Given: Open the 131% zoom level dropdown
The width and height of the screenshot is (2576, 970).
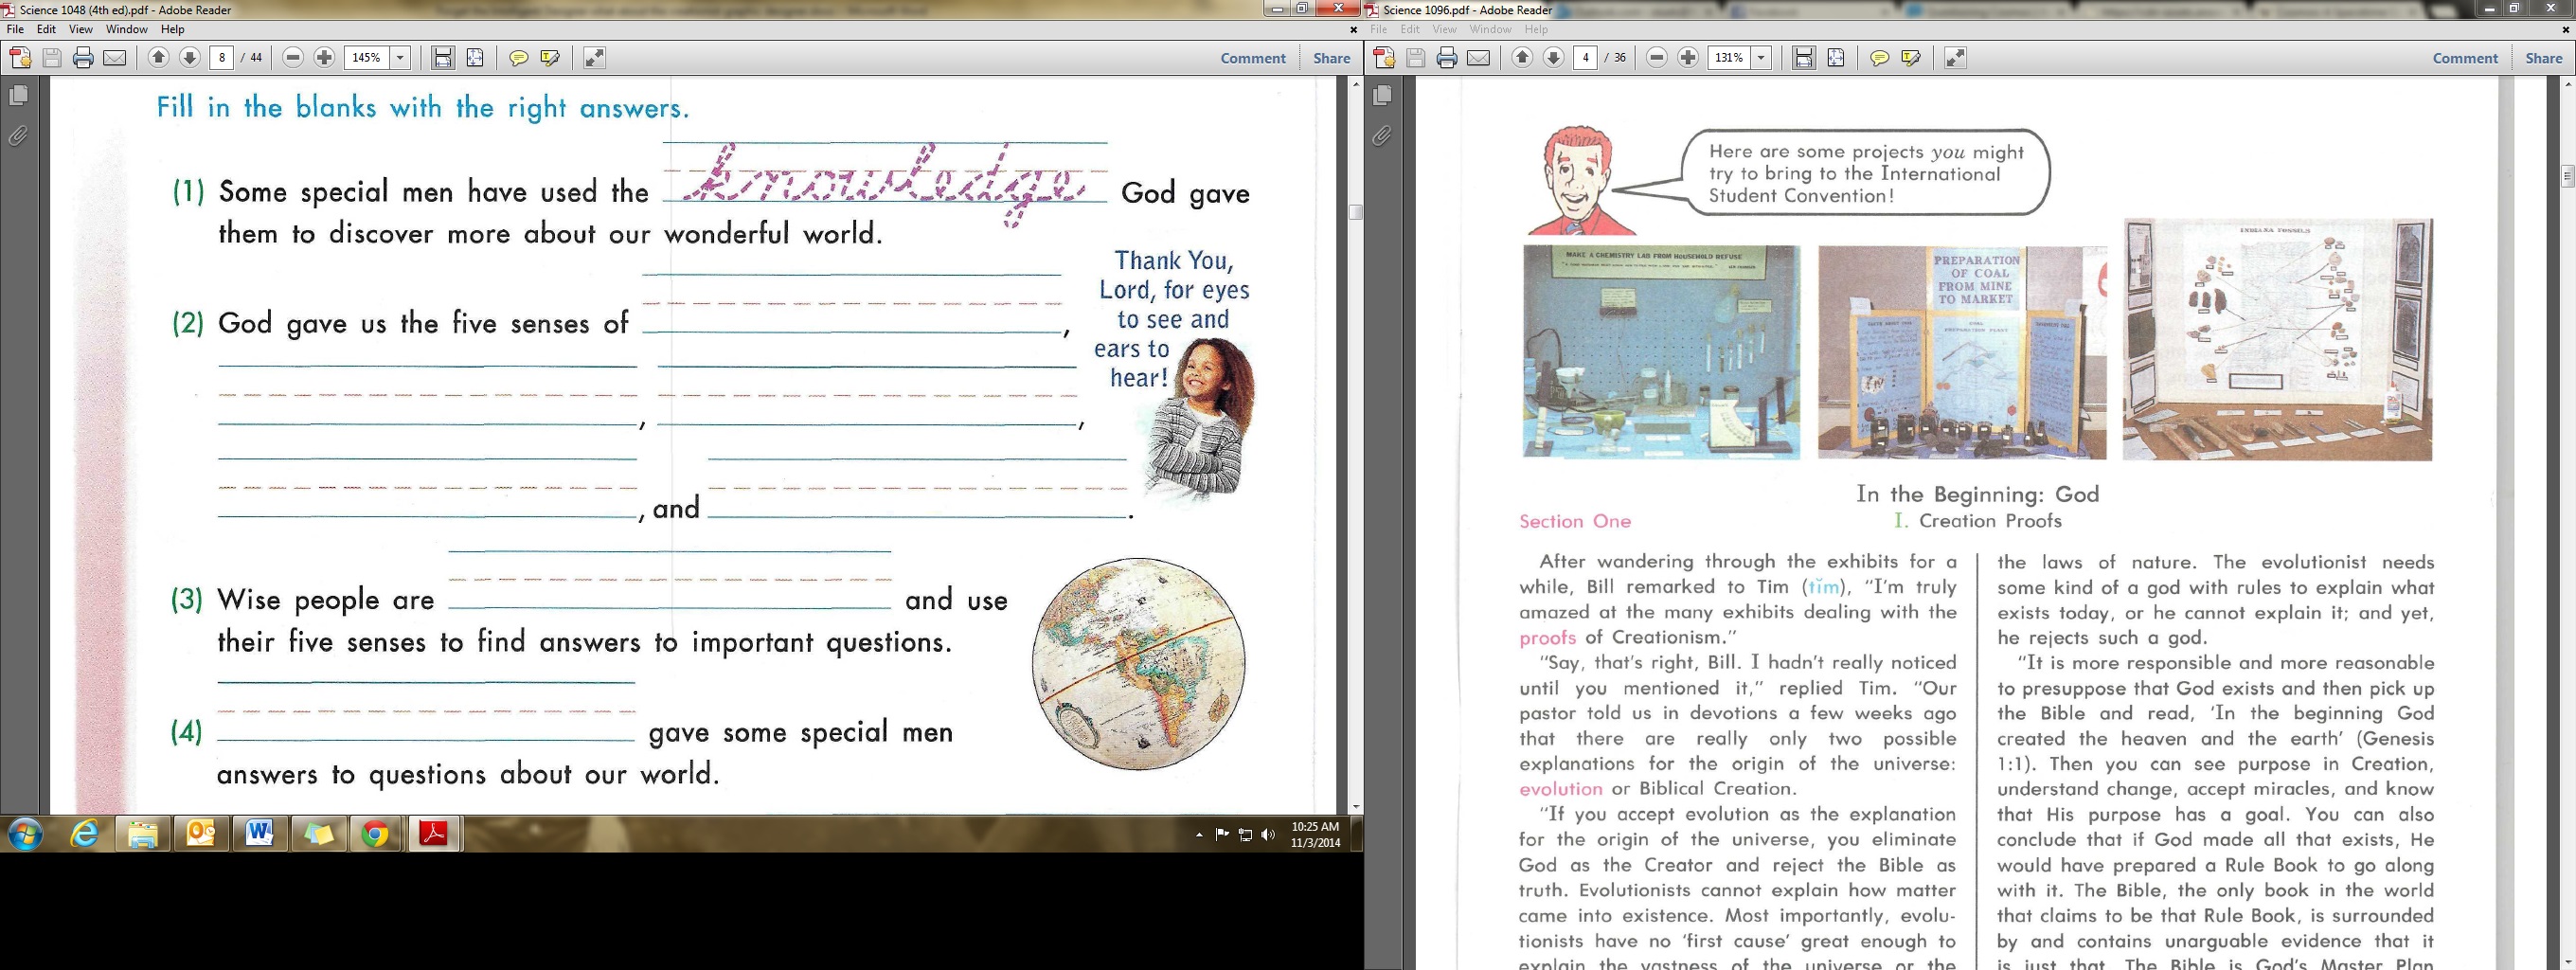Looking at the screenshot, I should [x=1761, y=58].
